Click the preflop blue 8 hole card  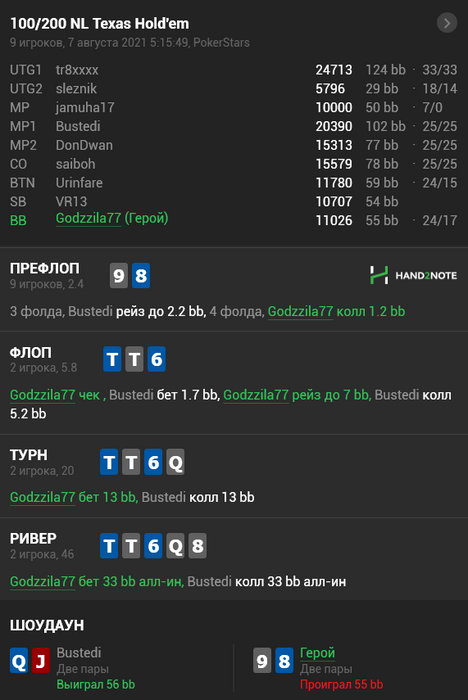[141, 275]
